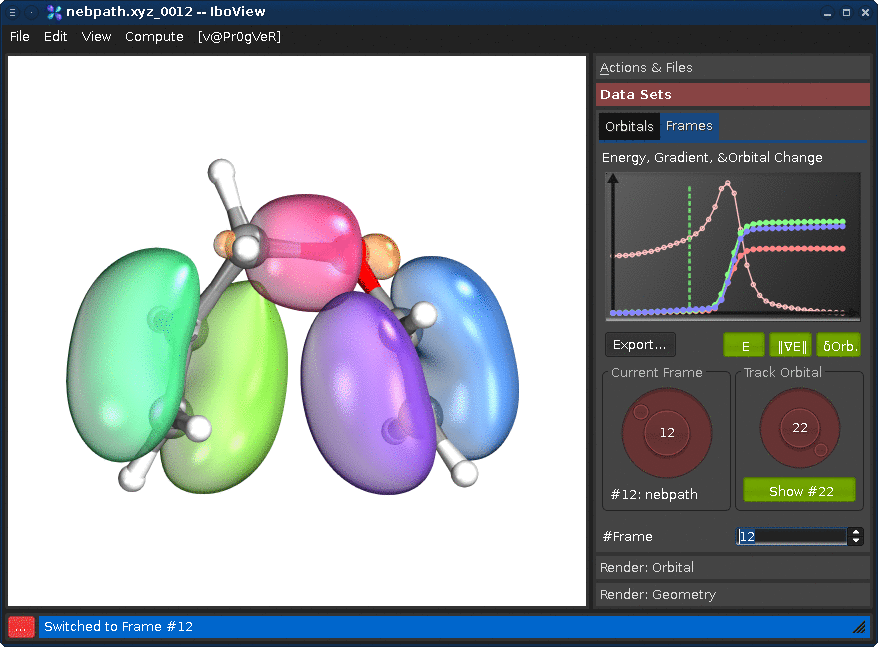This screenshot has width=878, height=647.
Task: Click the Show #22 button
Action: pyautogui.click(x=800, y=491)
